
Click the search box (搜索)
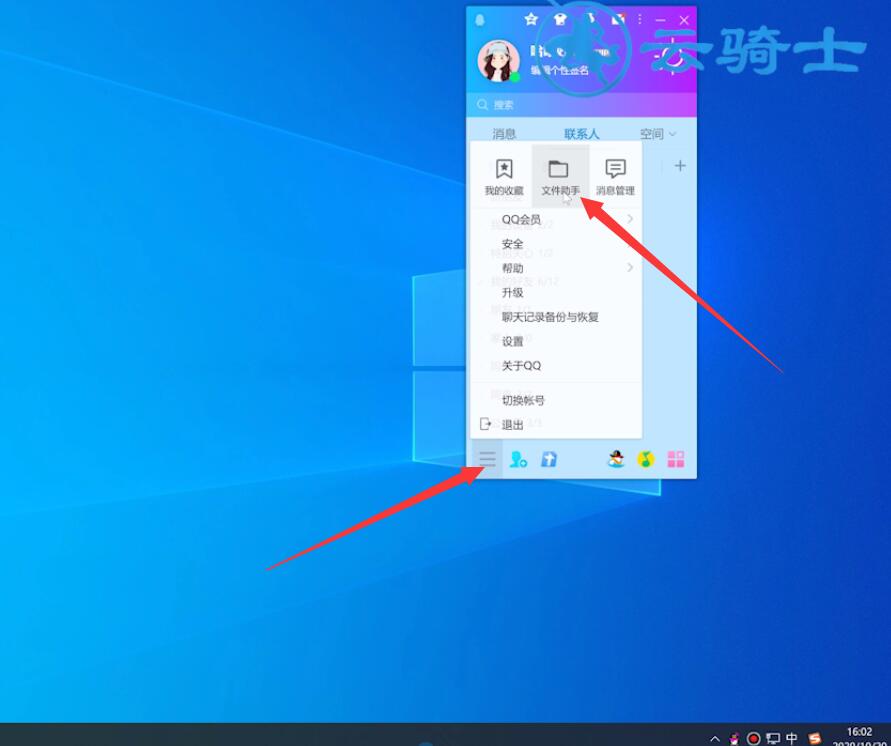581,105
